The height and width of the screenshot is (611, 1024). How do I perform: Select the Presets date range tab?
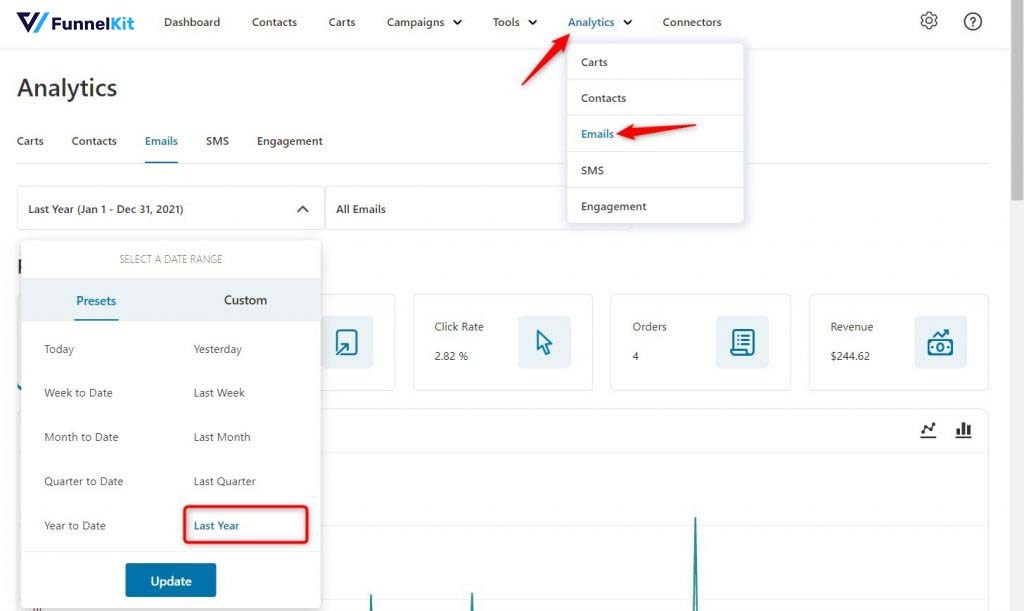(x=96, y=300)
